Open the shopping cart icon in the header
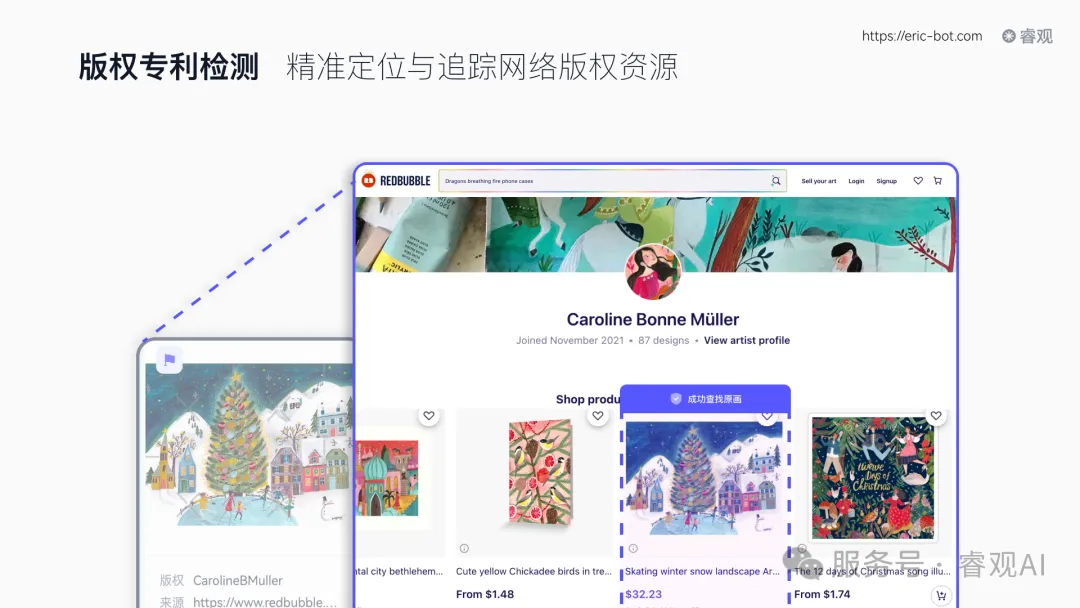This screenshot has width=1080, height=608. 937,180
